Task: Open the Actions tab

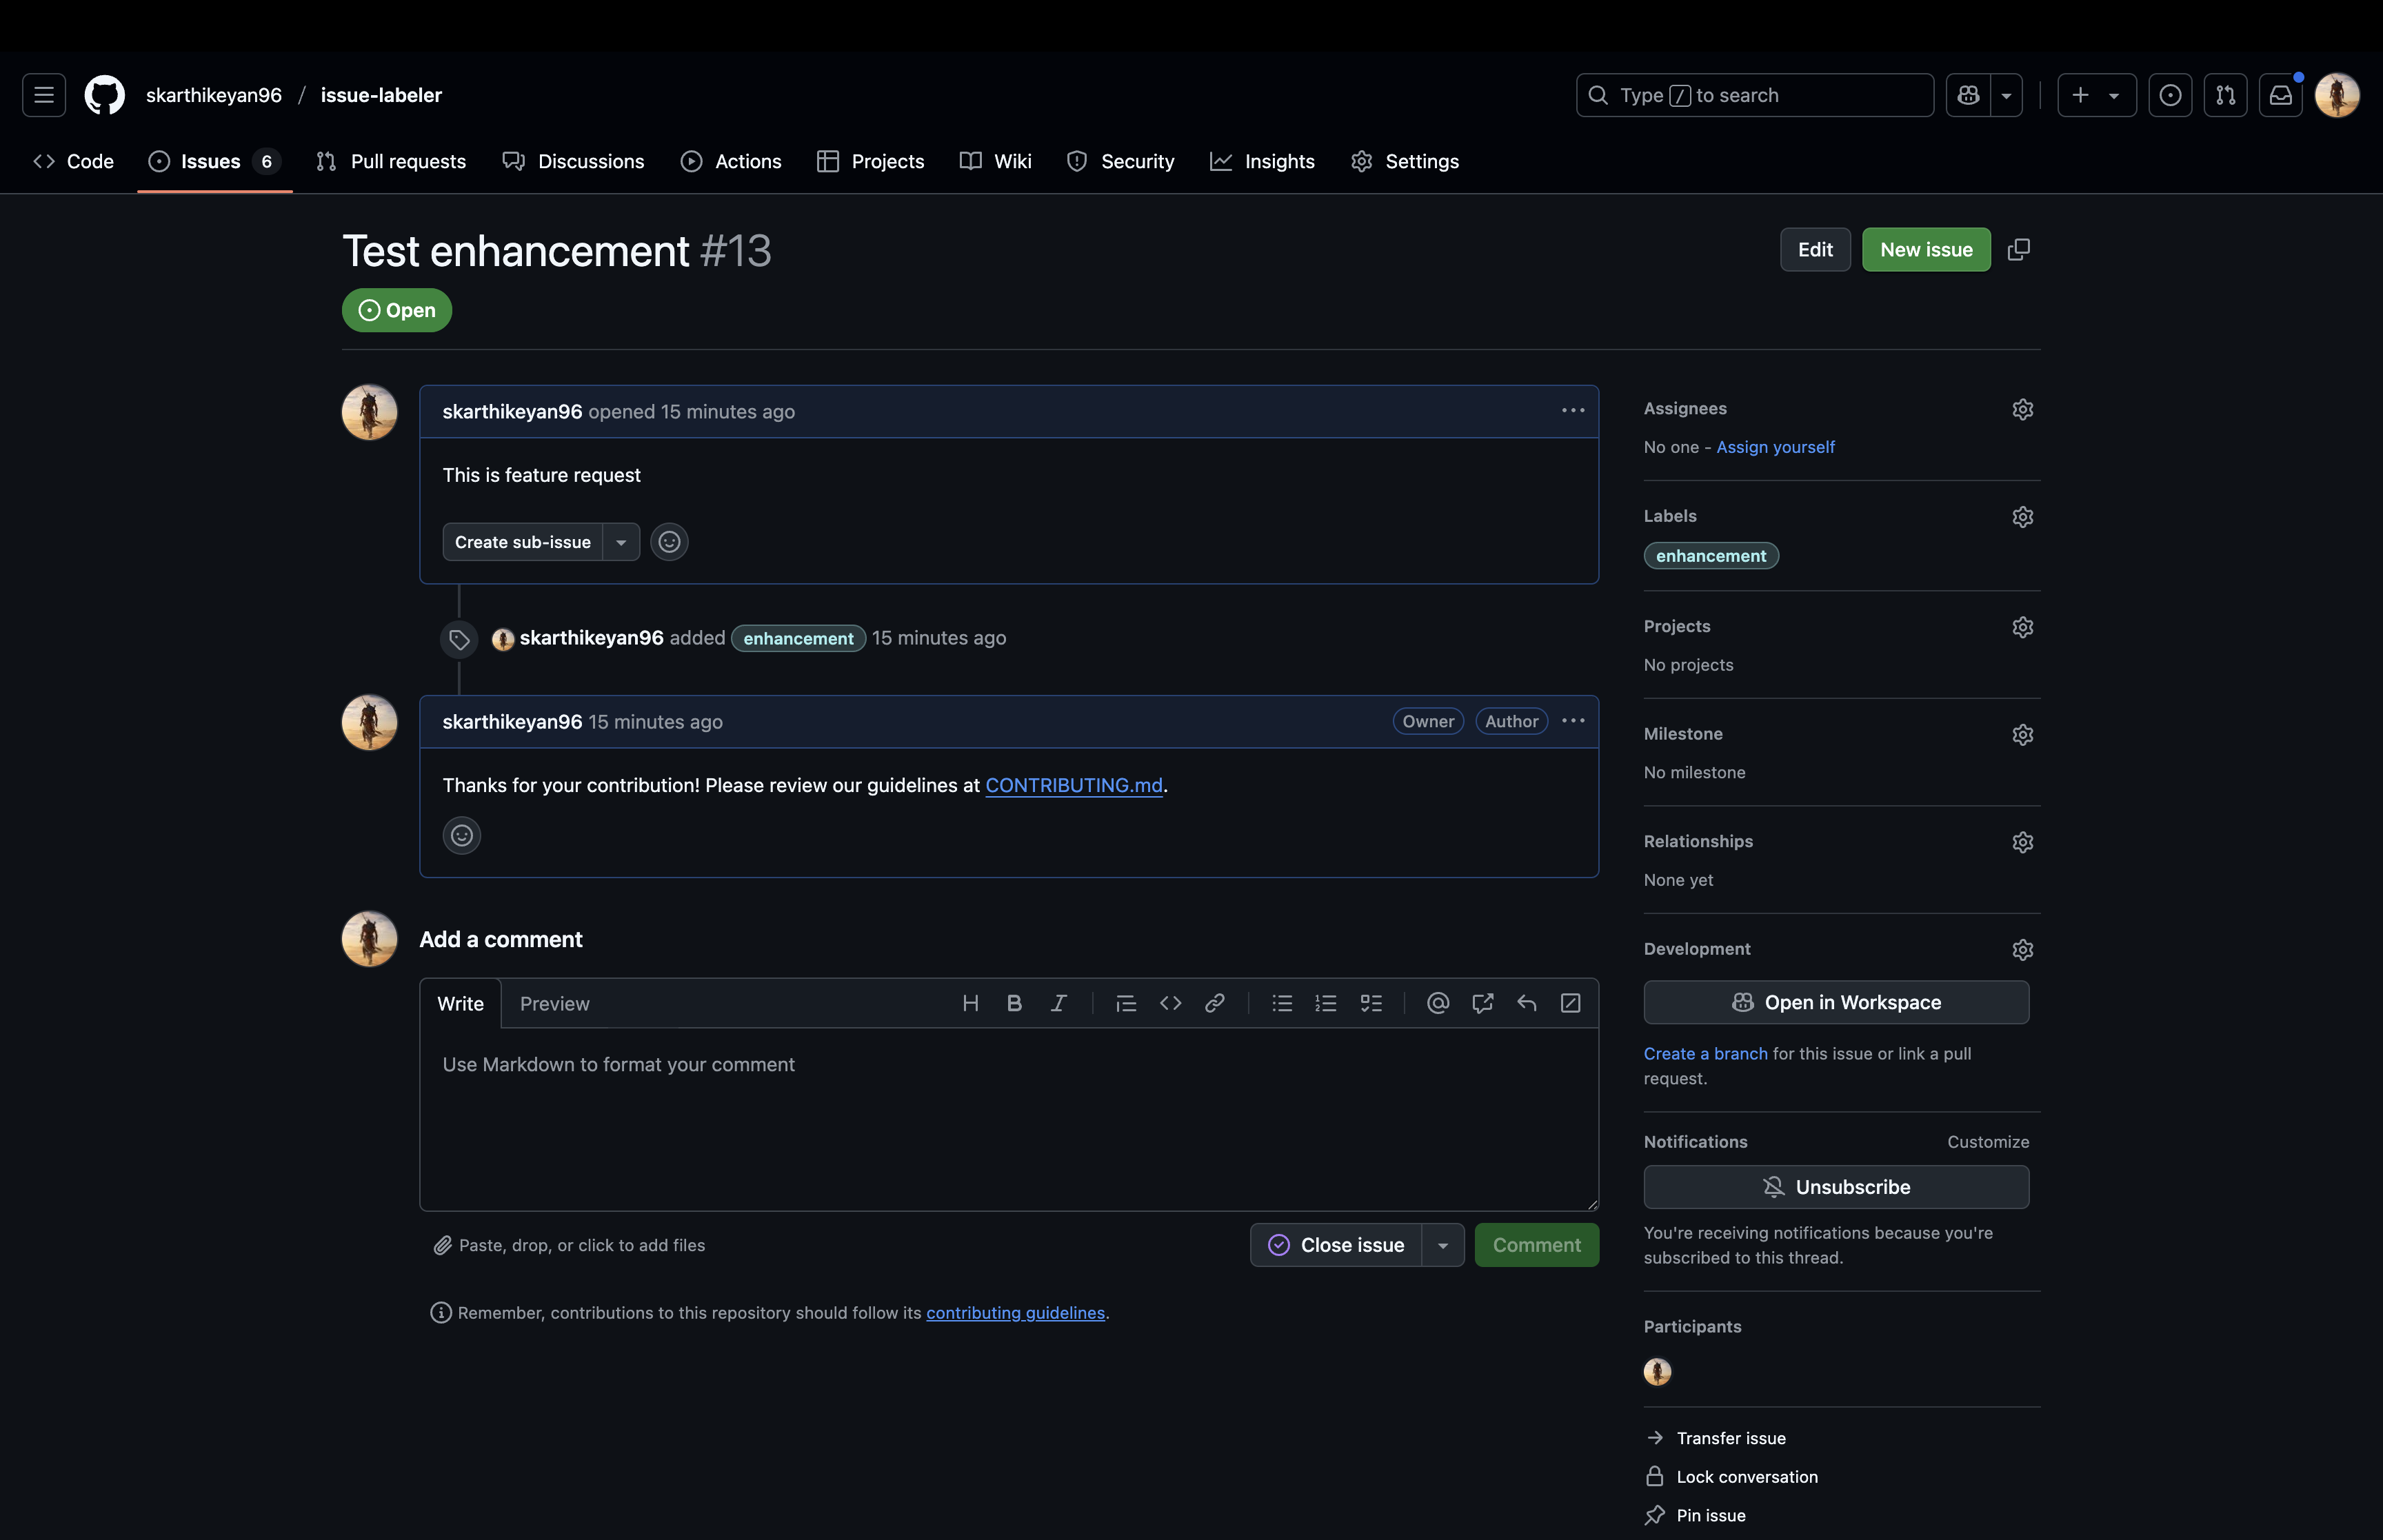Action: point(731,161)
